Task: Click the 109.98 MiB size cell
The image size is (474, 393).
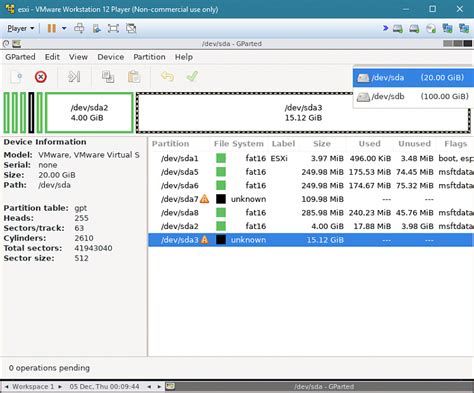Action: pyautogui.click(x=322, y=199)
